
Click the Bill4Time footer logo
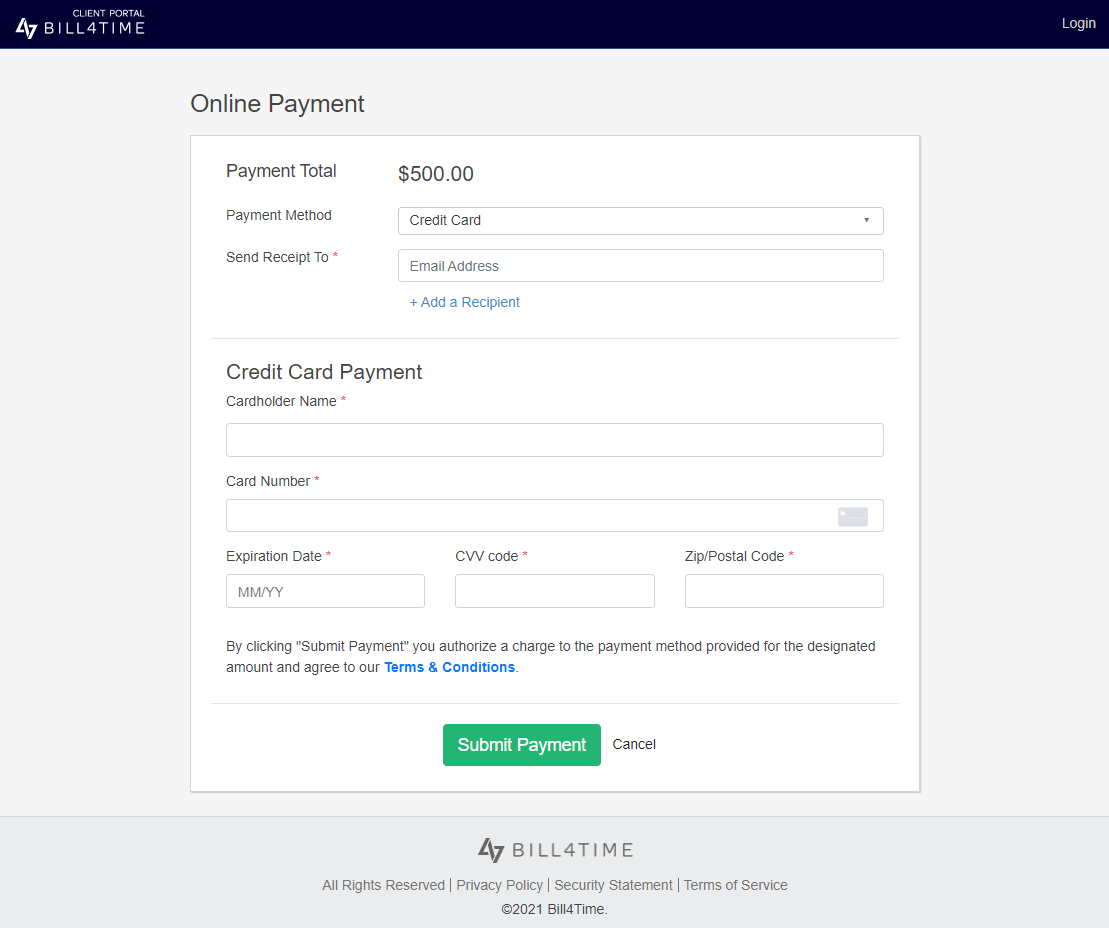(x=555, y=849)
